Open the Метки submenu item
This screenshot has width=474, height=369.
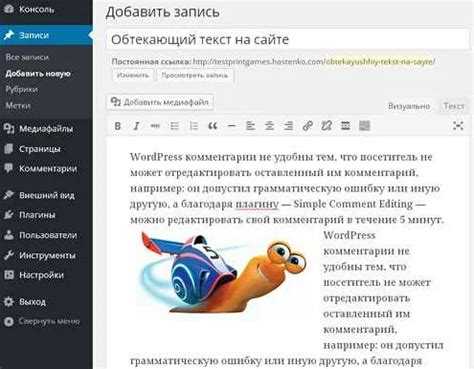(x=18, y=106)
